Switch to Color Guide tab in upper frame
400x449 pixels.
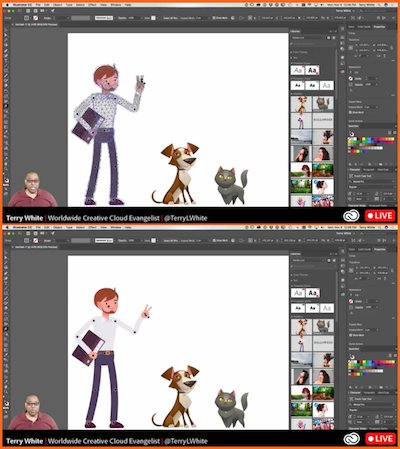(x=364, y=27)
